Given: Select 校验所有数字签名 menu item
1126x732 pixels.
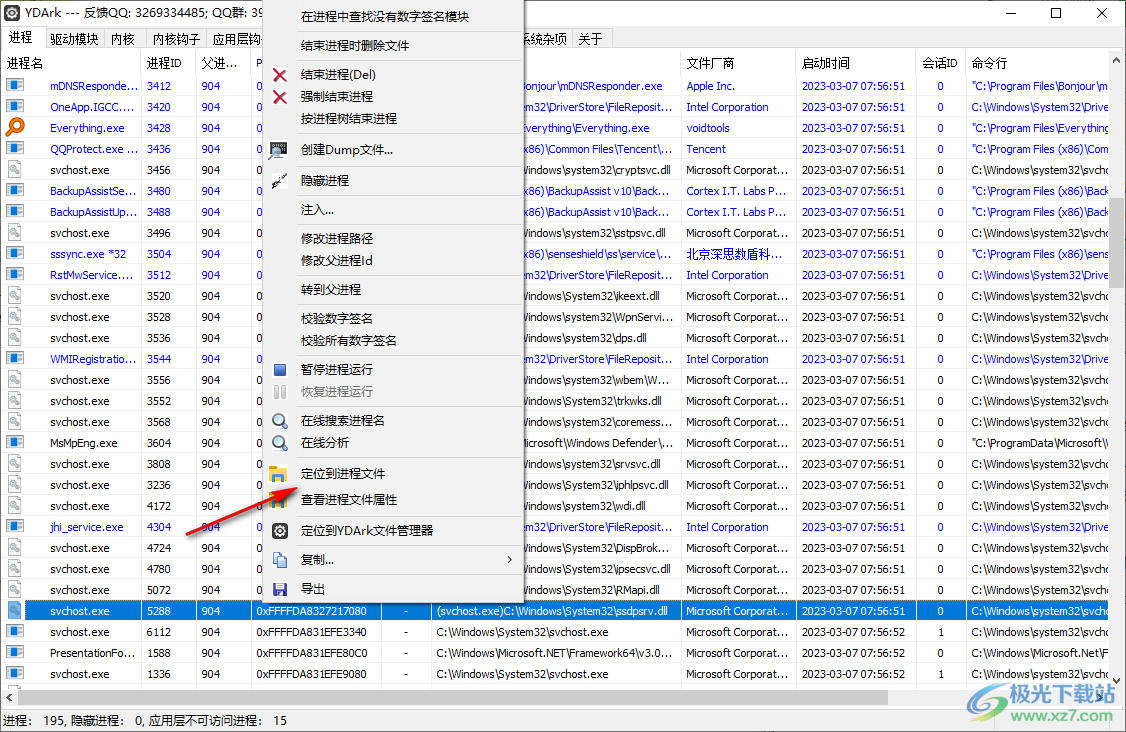Looking at the screenshot, I should pos(349,340).
